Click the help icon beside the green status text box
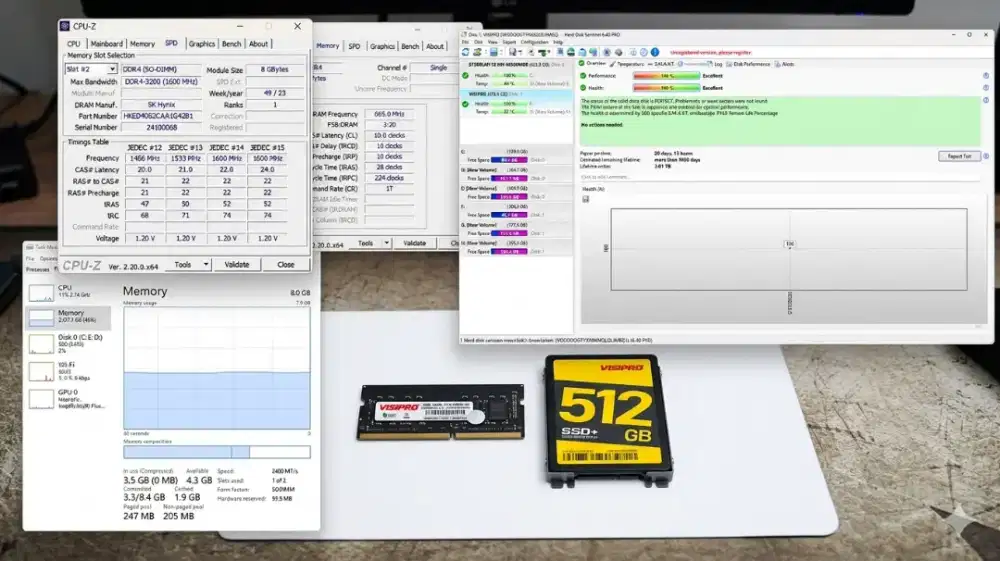 986,100
